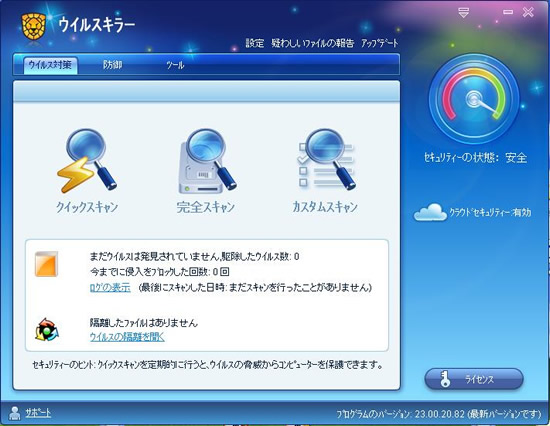Screen dimensions: 550x426
Task: Click the cloud security cloud icon
Action: 430,212
